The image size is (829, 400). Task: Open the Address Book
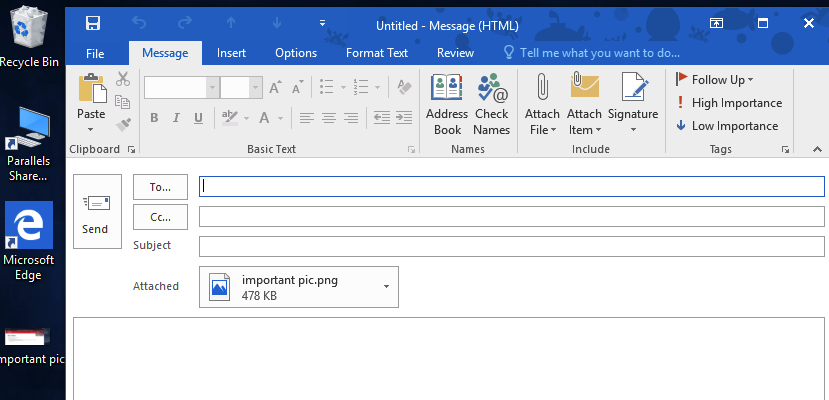click(447, 104)
